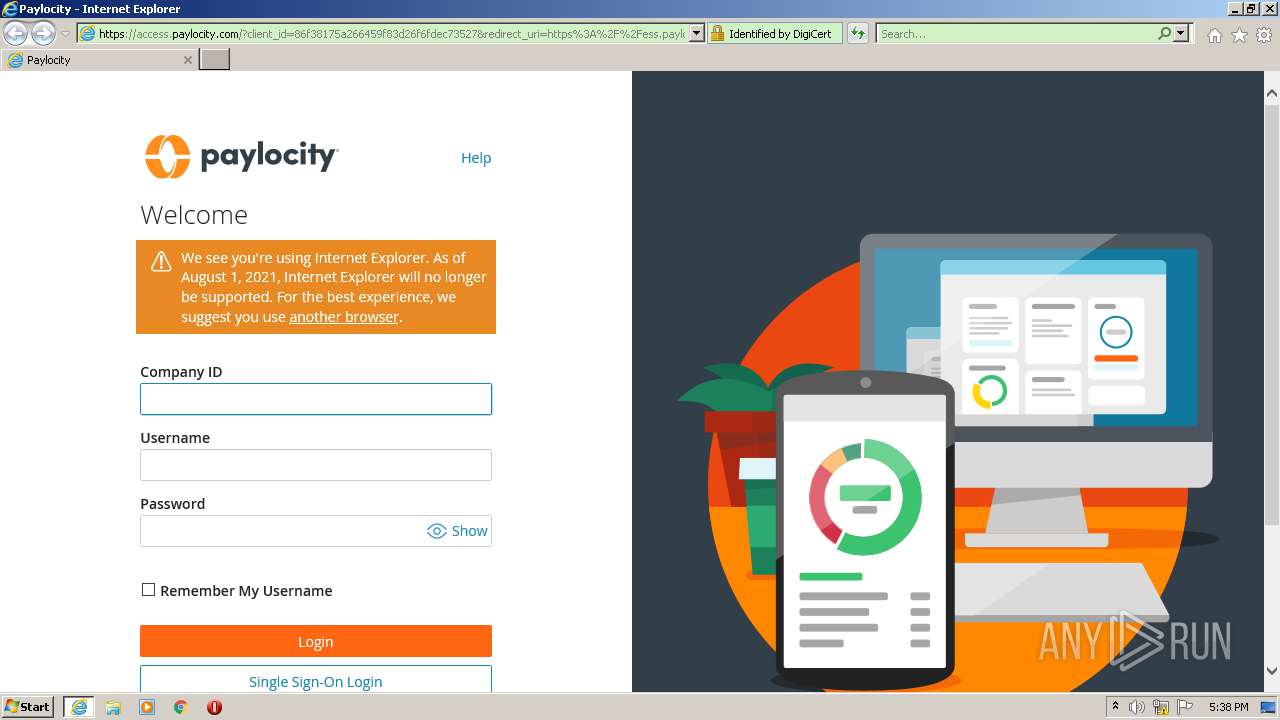Open the Chrome taskbar icon

(181, 707)
